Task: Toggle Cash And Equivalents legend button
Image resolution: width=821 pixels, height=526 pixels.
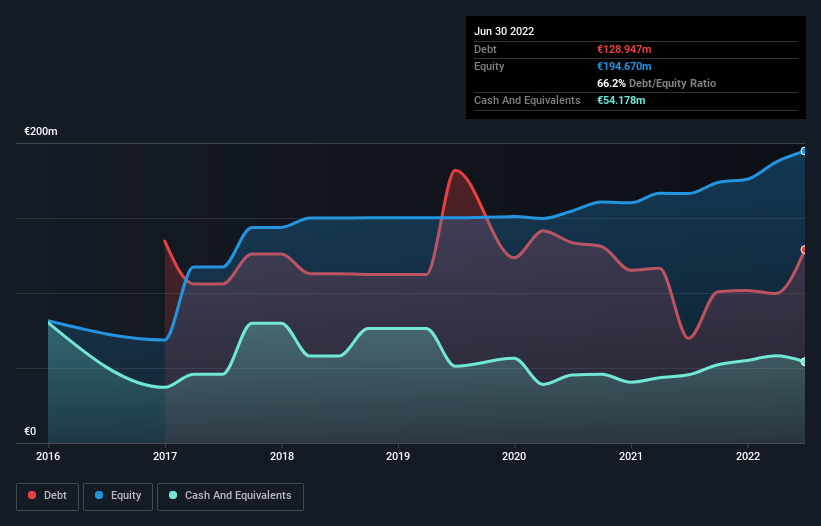Action: point(230,496)
